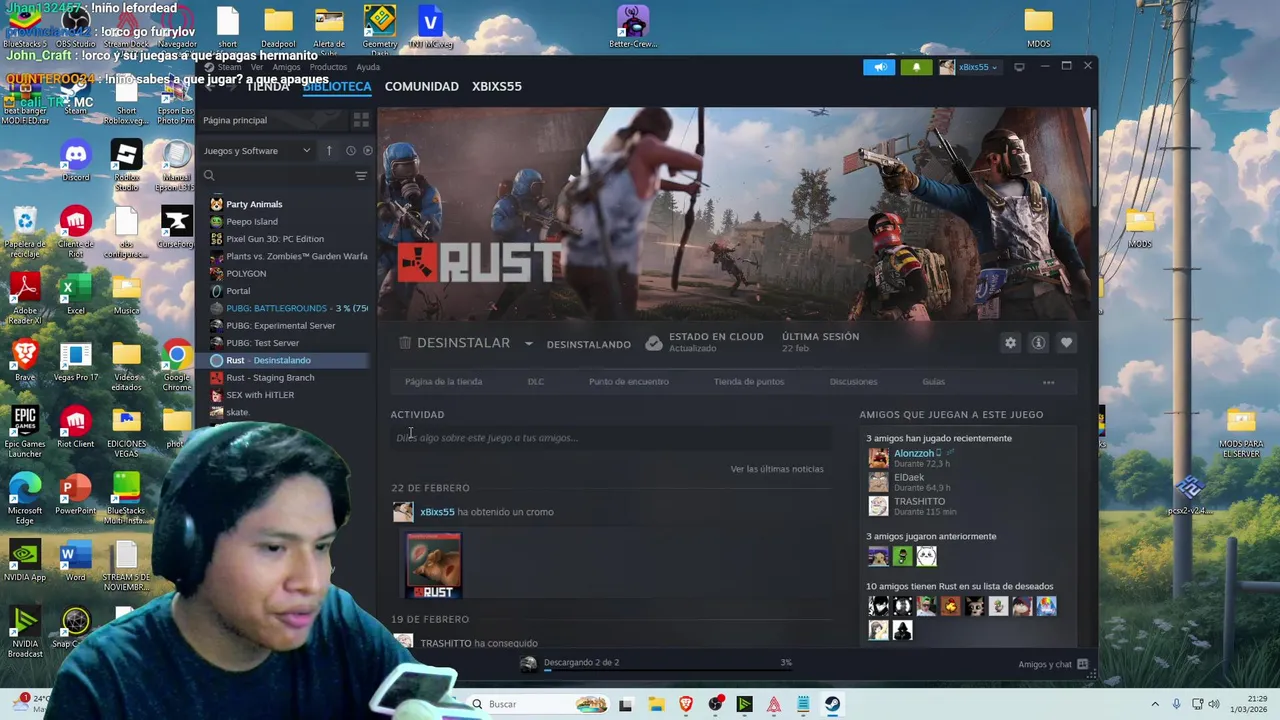Open the DLC link
The width and height of the screenshot is (1280, 720).
536,381
